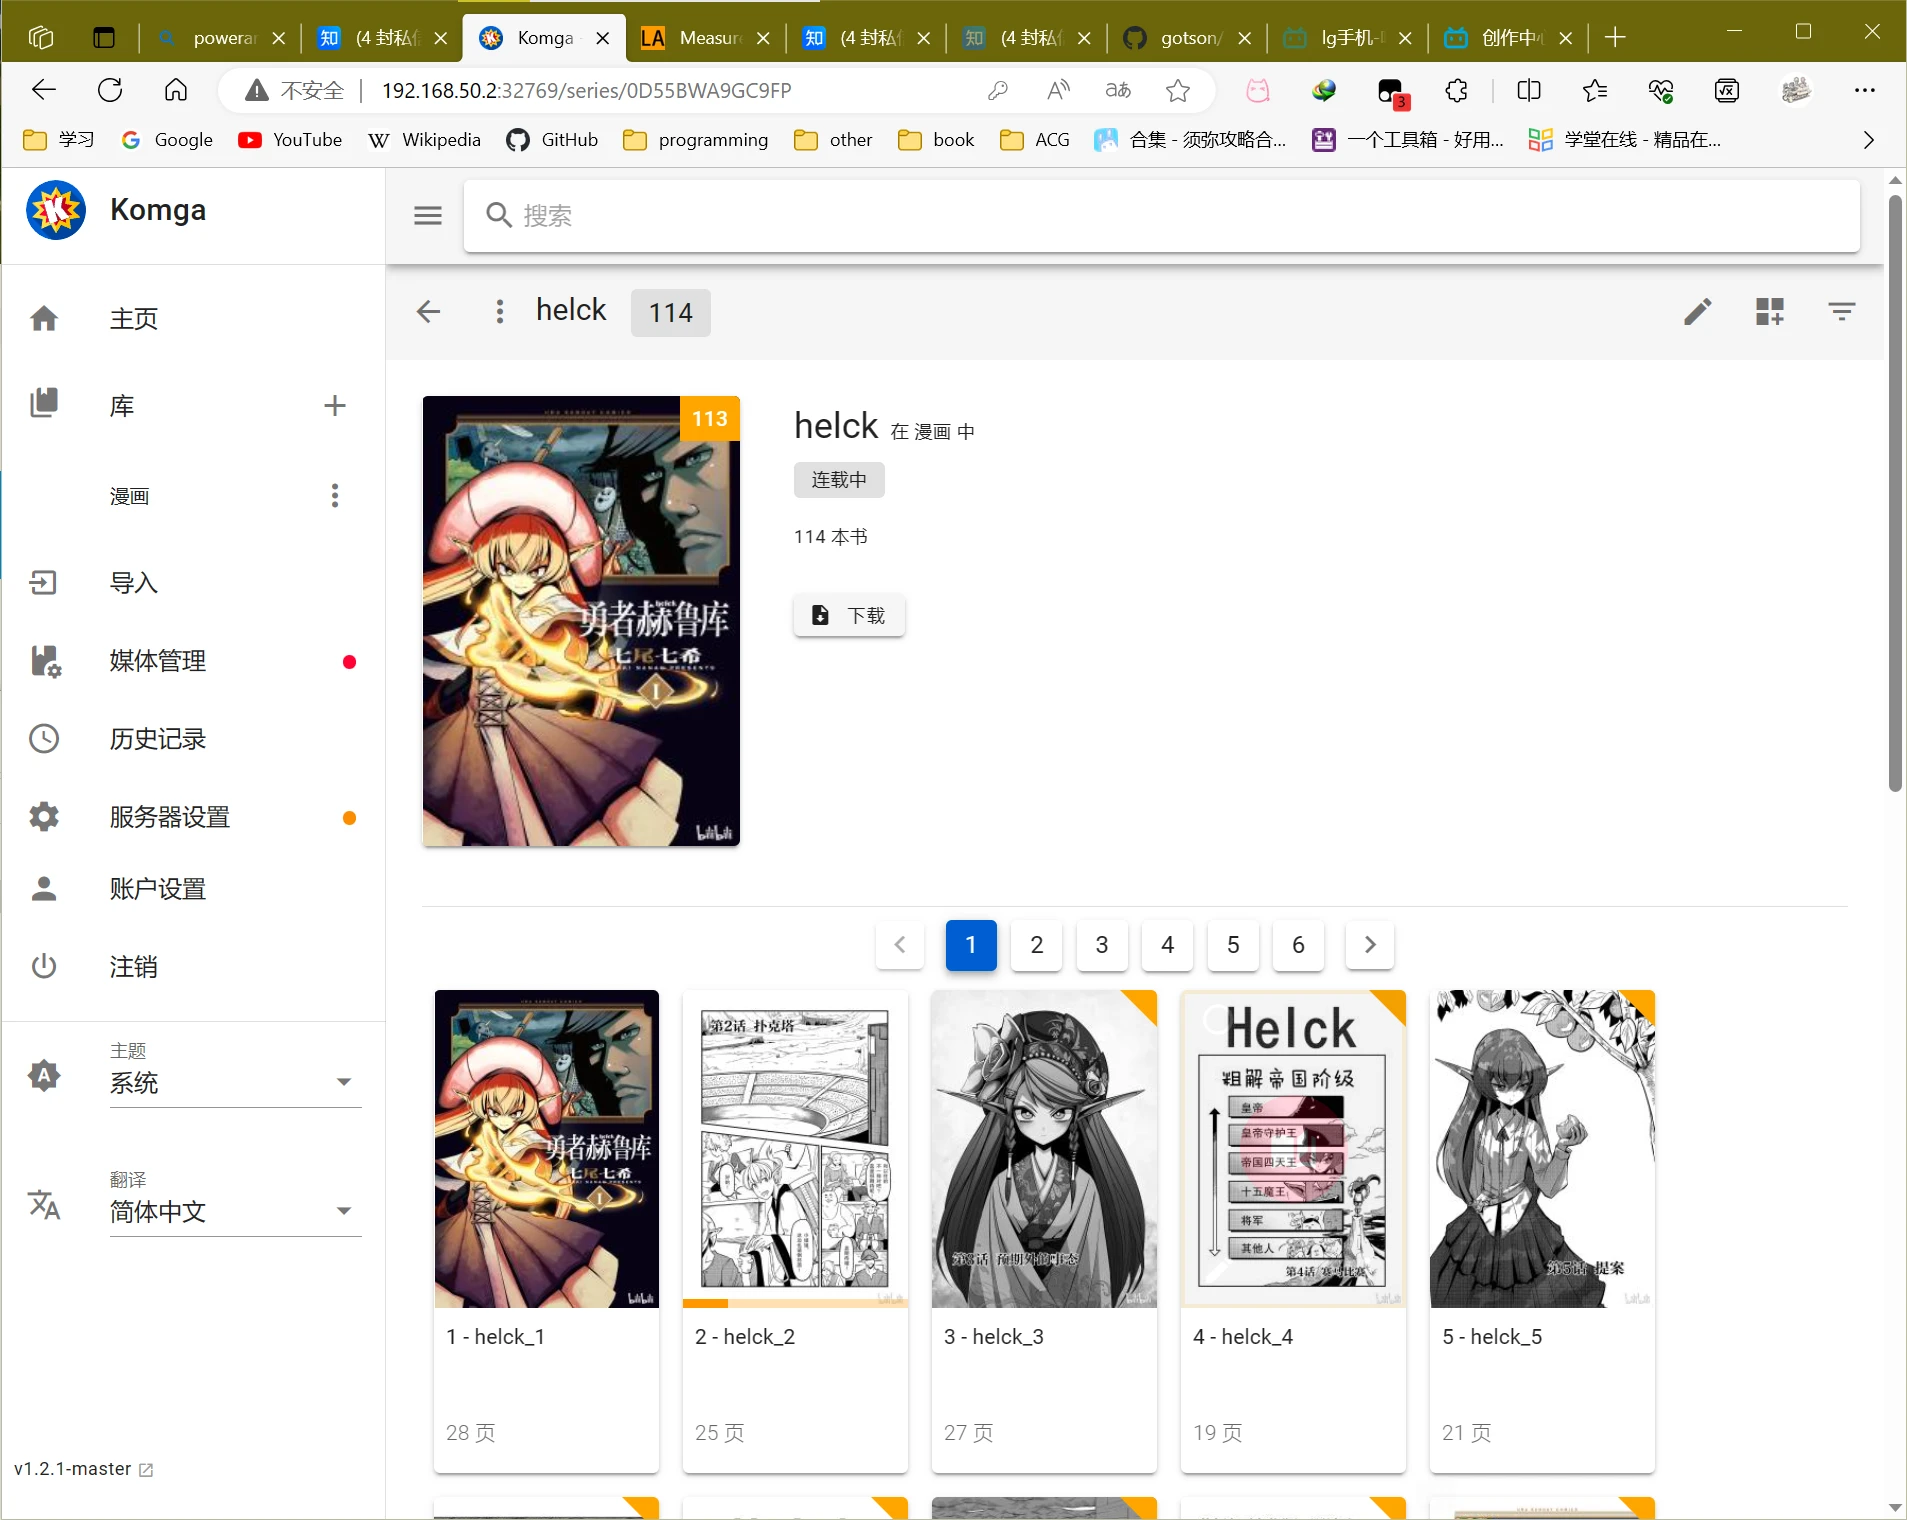Open browser settings ellipsis menu
1907x1520 pixels.
(x=1864, y=90)
